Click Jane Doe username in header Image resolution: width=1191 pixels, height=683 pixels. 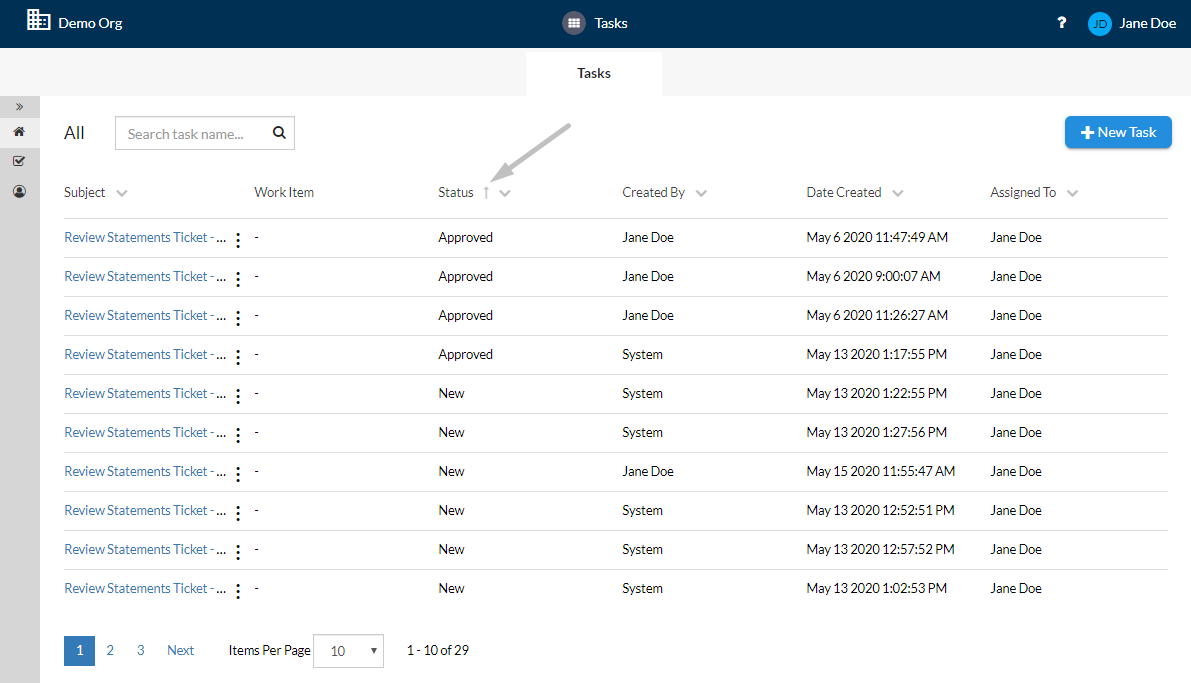(x=1147, y=24)
